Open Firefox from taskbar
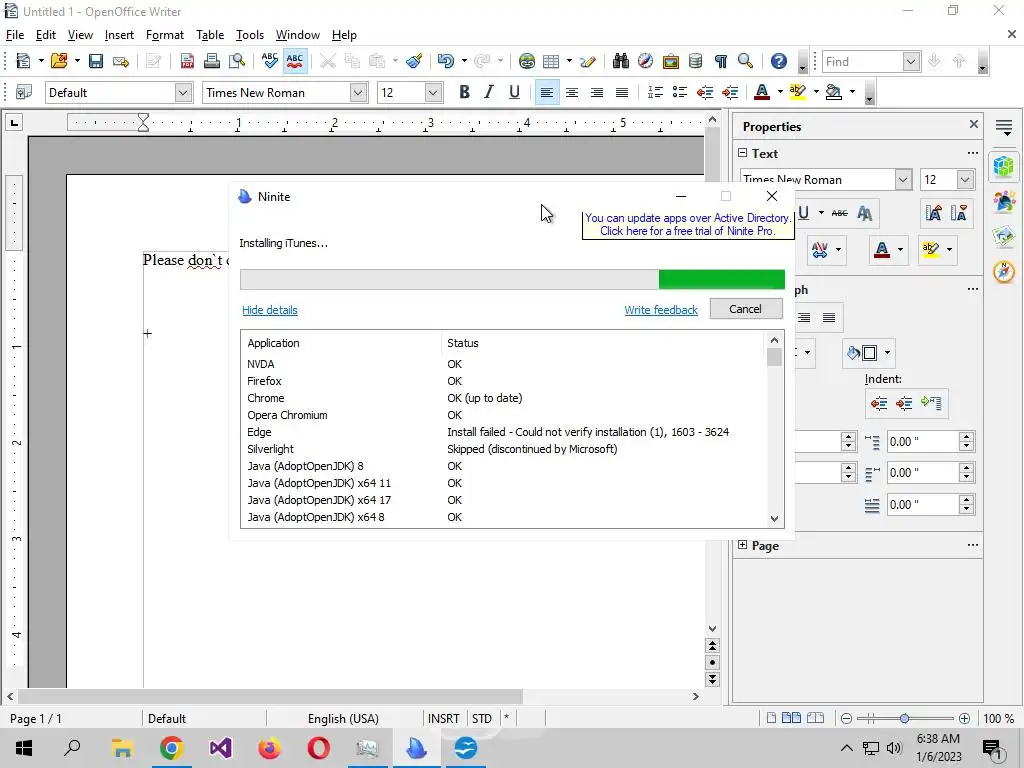 270,748
